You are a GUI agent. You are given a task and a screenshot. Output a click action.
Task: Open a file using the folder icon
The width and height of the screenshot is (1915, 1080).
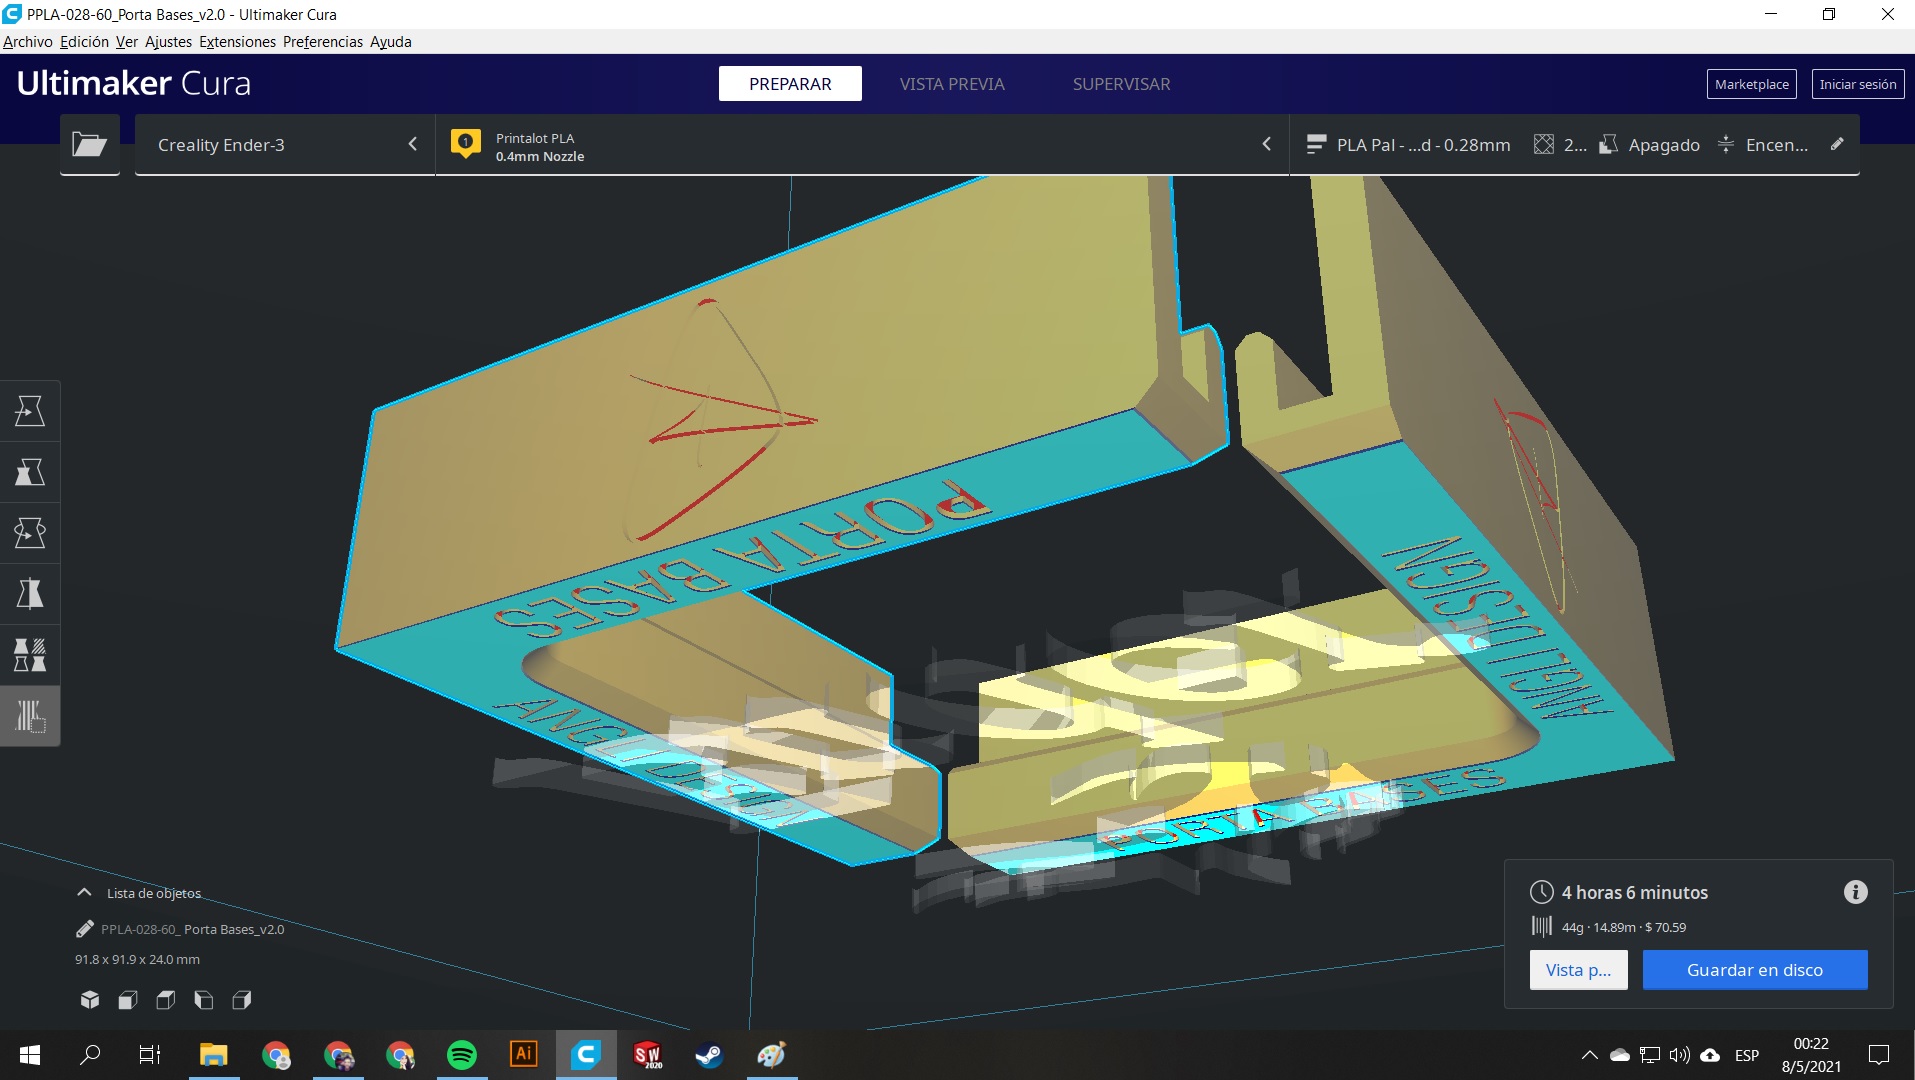[x=89, y=144]
